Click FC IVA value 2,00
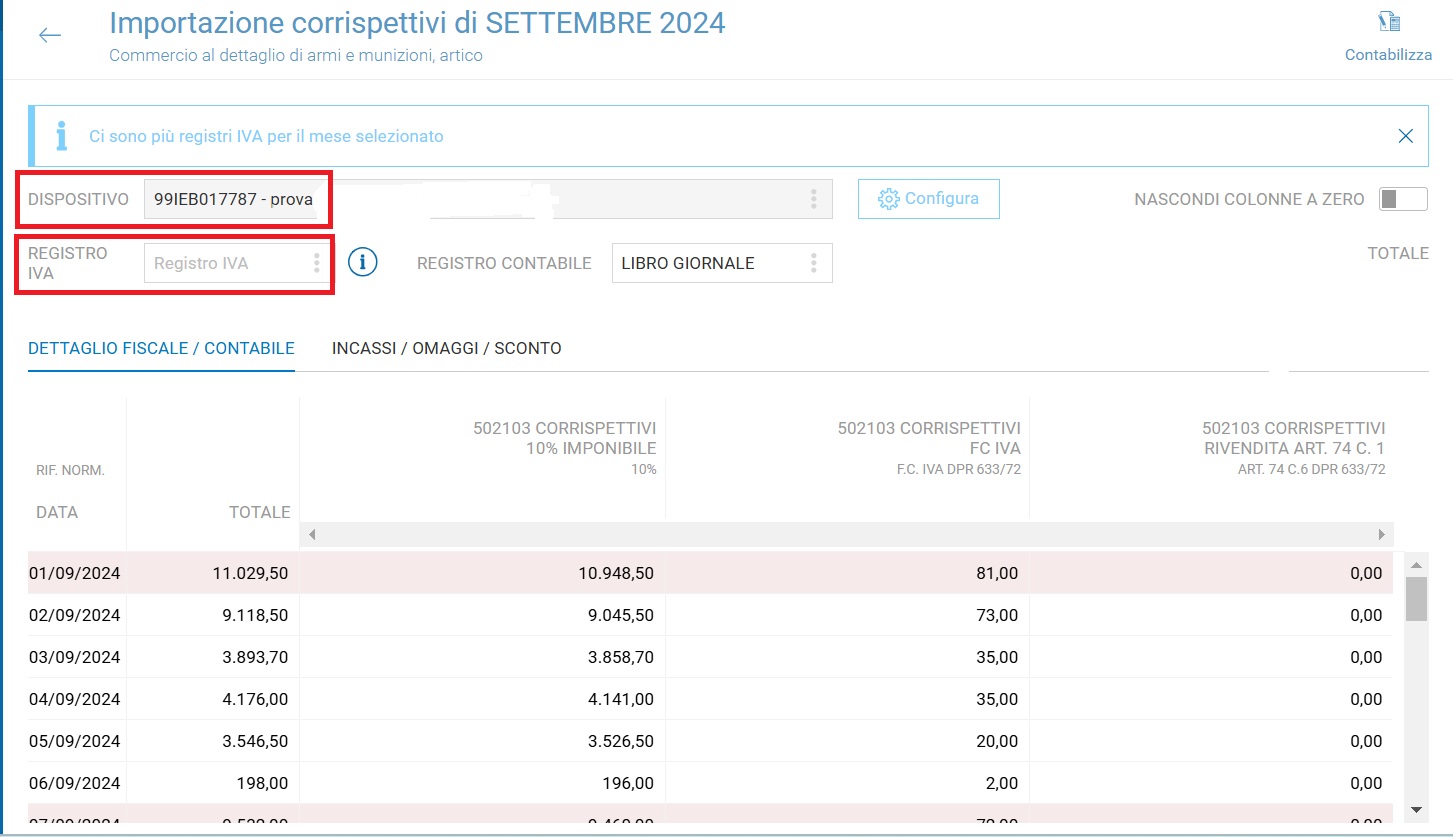Viewport: 1453px width, 837px height. [x=1002, y=783]
